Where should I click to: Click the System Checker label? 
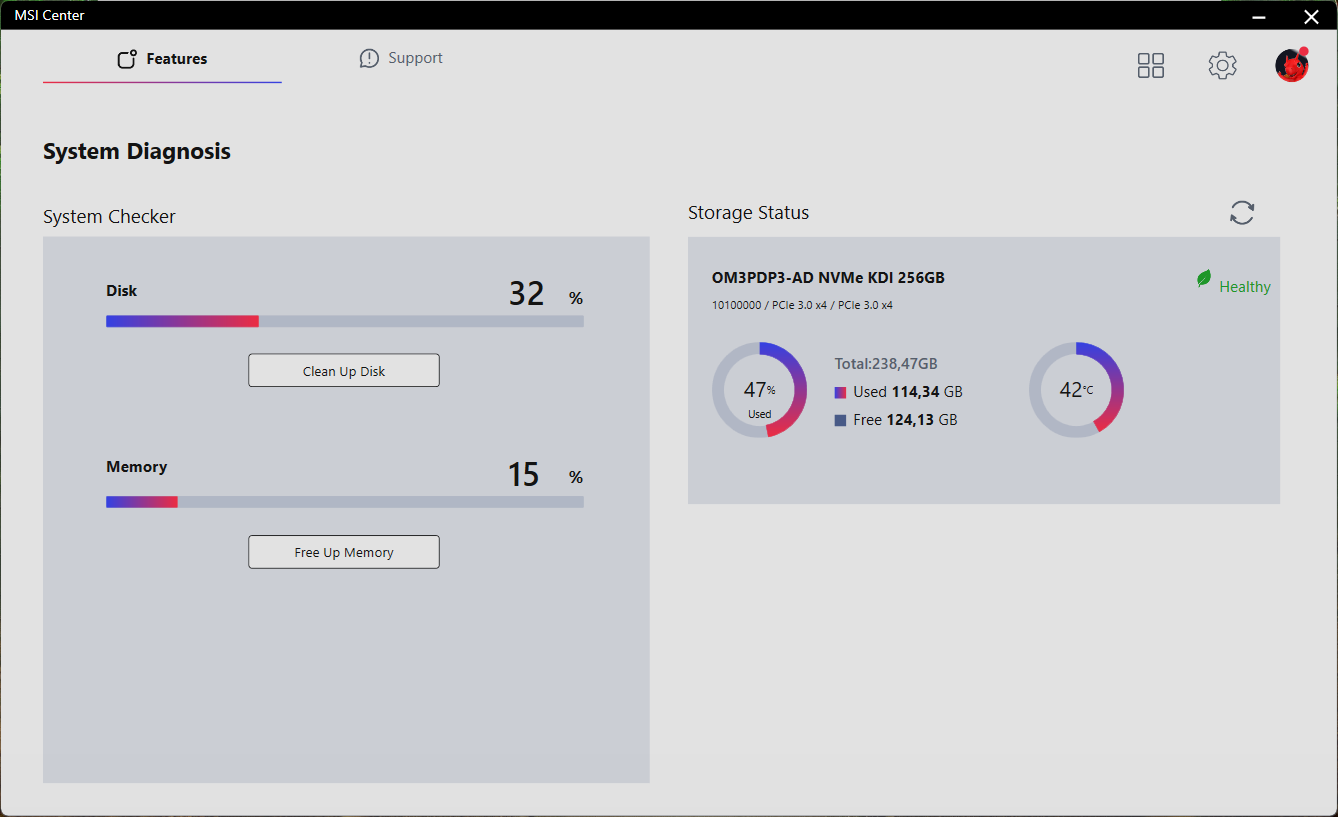(109, 217)
